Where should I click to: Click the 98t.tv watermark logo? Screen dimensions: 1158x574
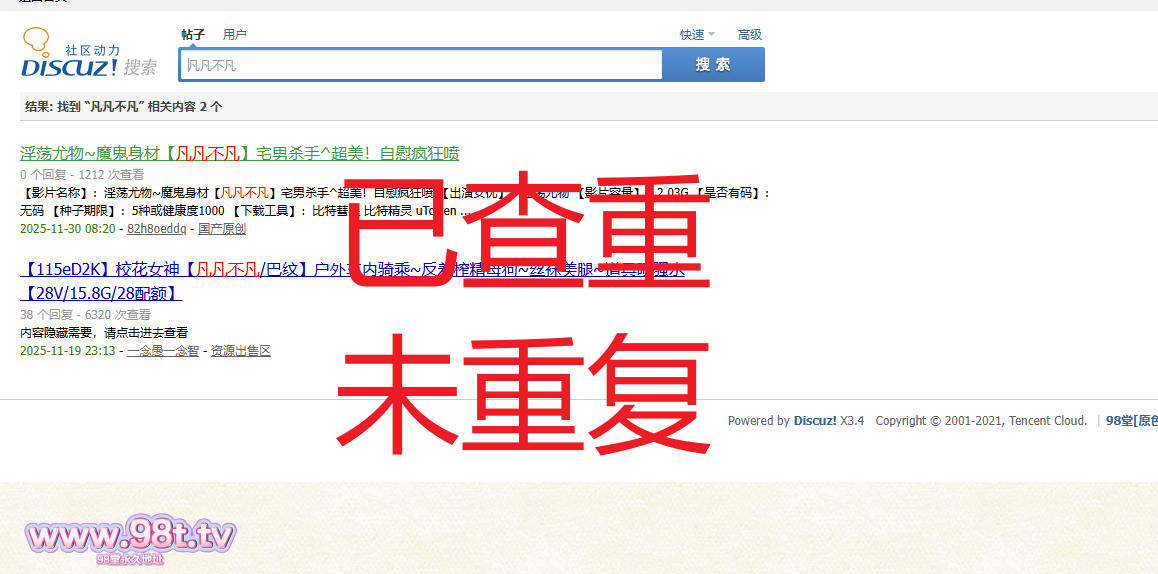pos(130,539)
